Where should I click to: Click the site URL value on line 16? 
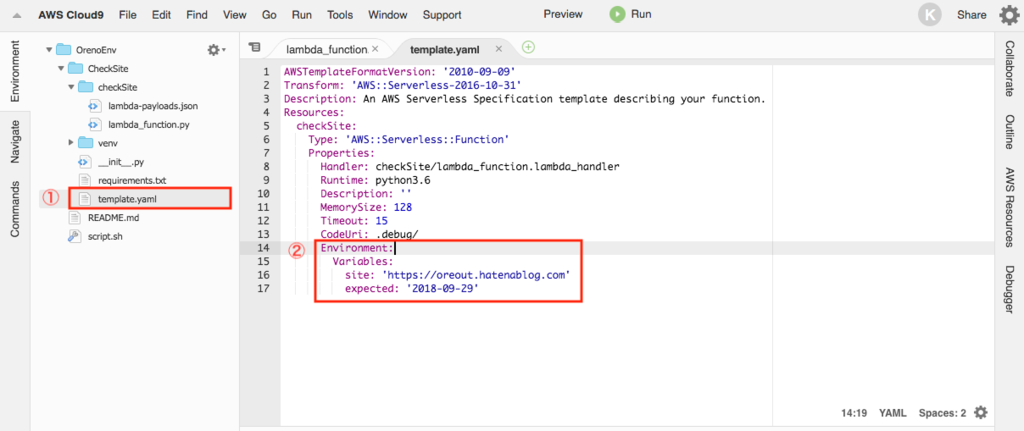[474, 275]
